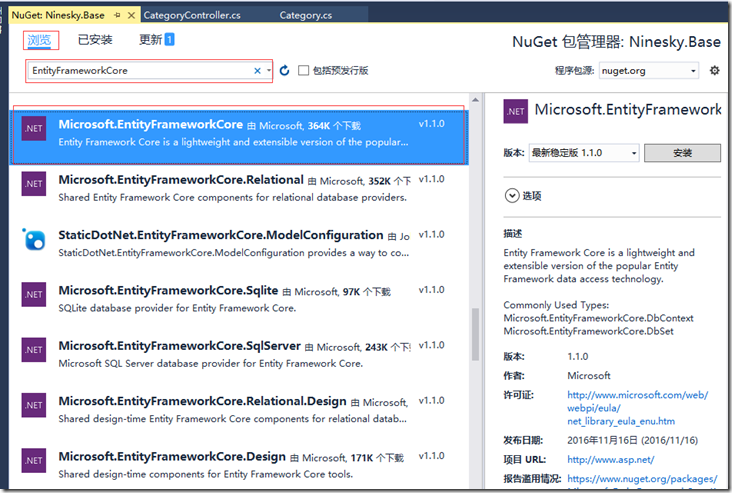Open project URL http://www.asp.net/
Viewport: 732px width, 493px height.
click(611, 459)
